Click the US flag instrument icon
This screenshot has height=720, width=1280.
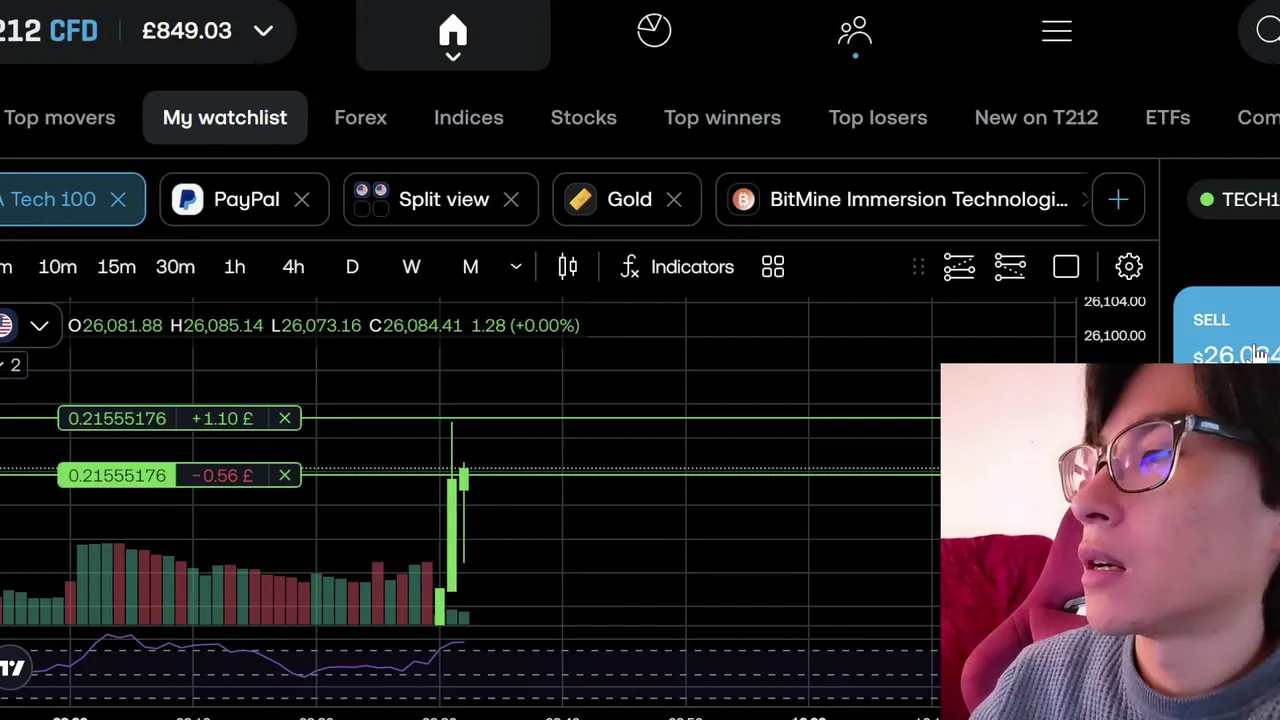5,325
